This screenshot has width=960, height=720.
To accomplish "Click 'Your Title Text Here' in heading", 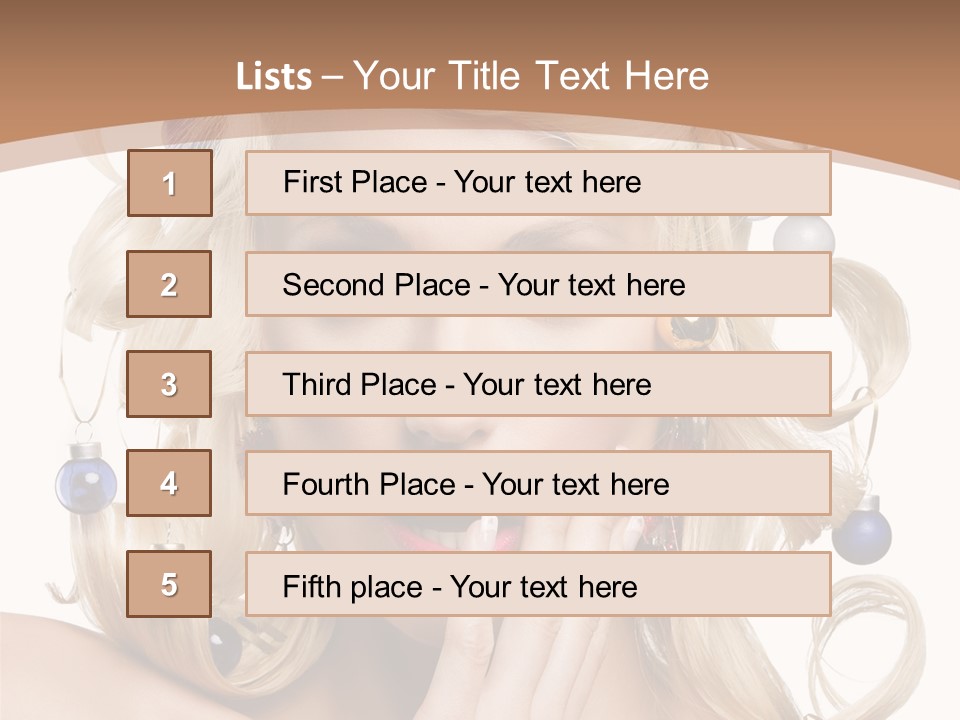I will pos(531,76).
